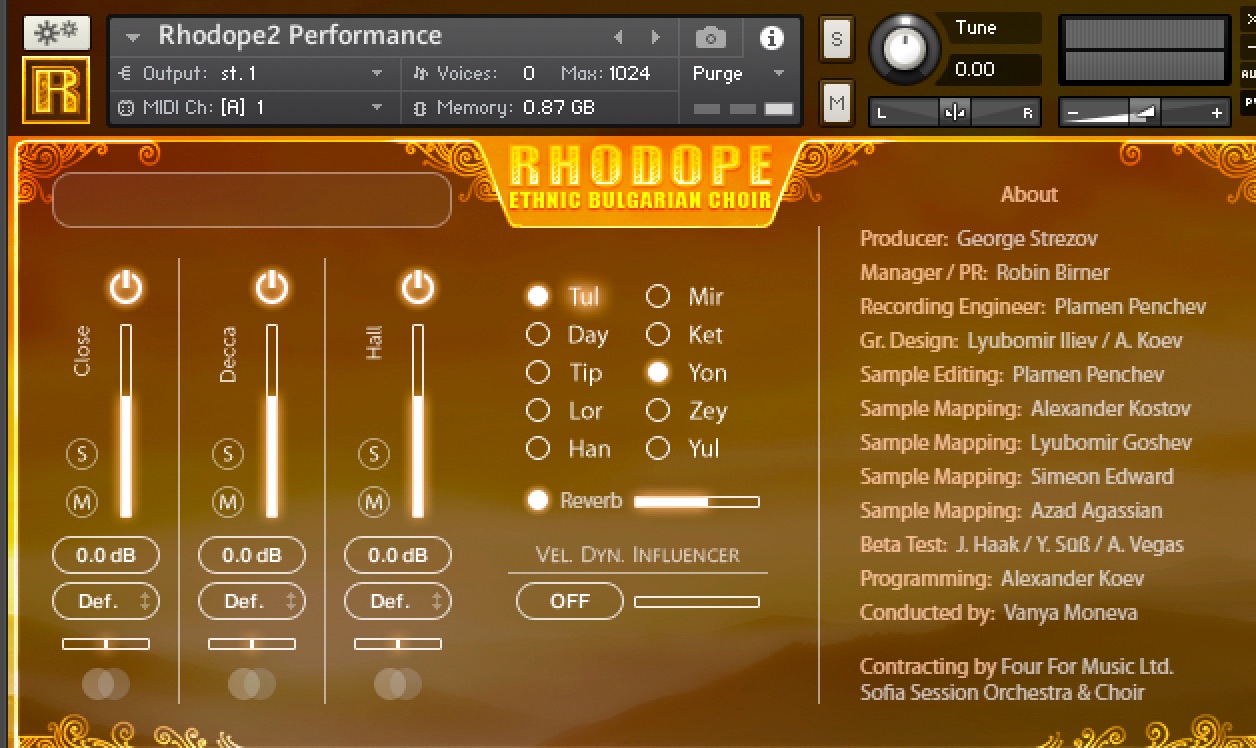1256x748 pixels.
Task: Adjust the Reverb amount slider
Action: tap(696, 502)
